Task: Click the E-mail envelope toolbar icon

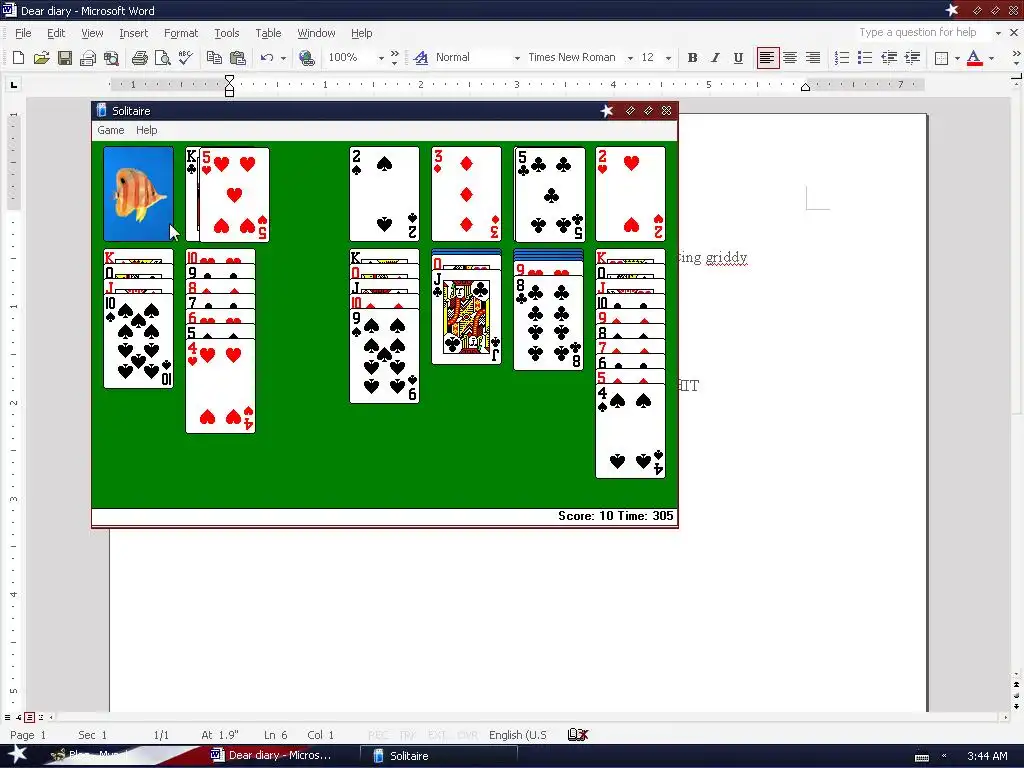Action: 88,58
